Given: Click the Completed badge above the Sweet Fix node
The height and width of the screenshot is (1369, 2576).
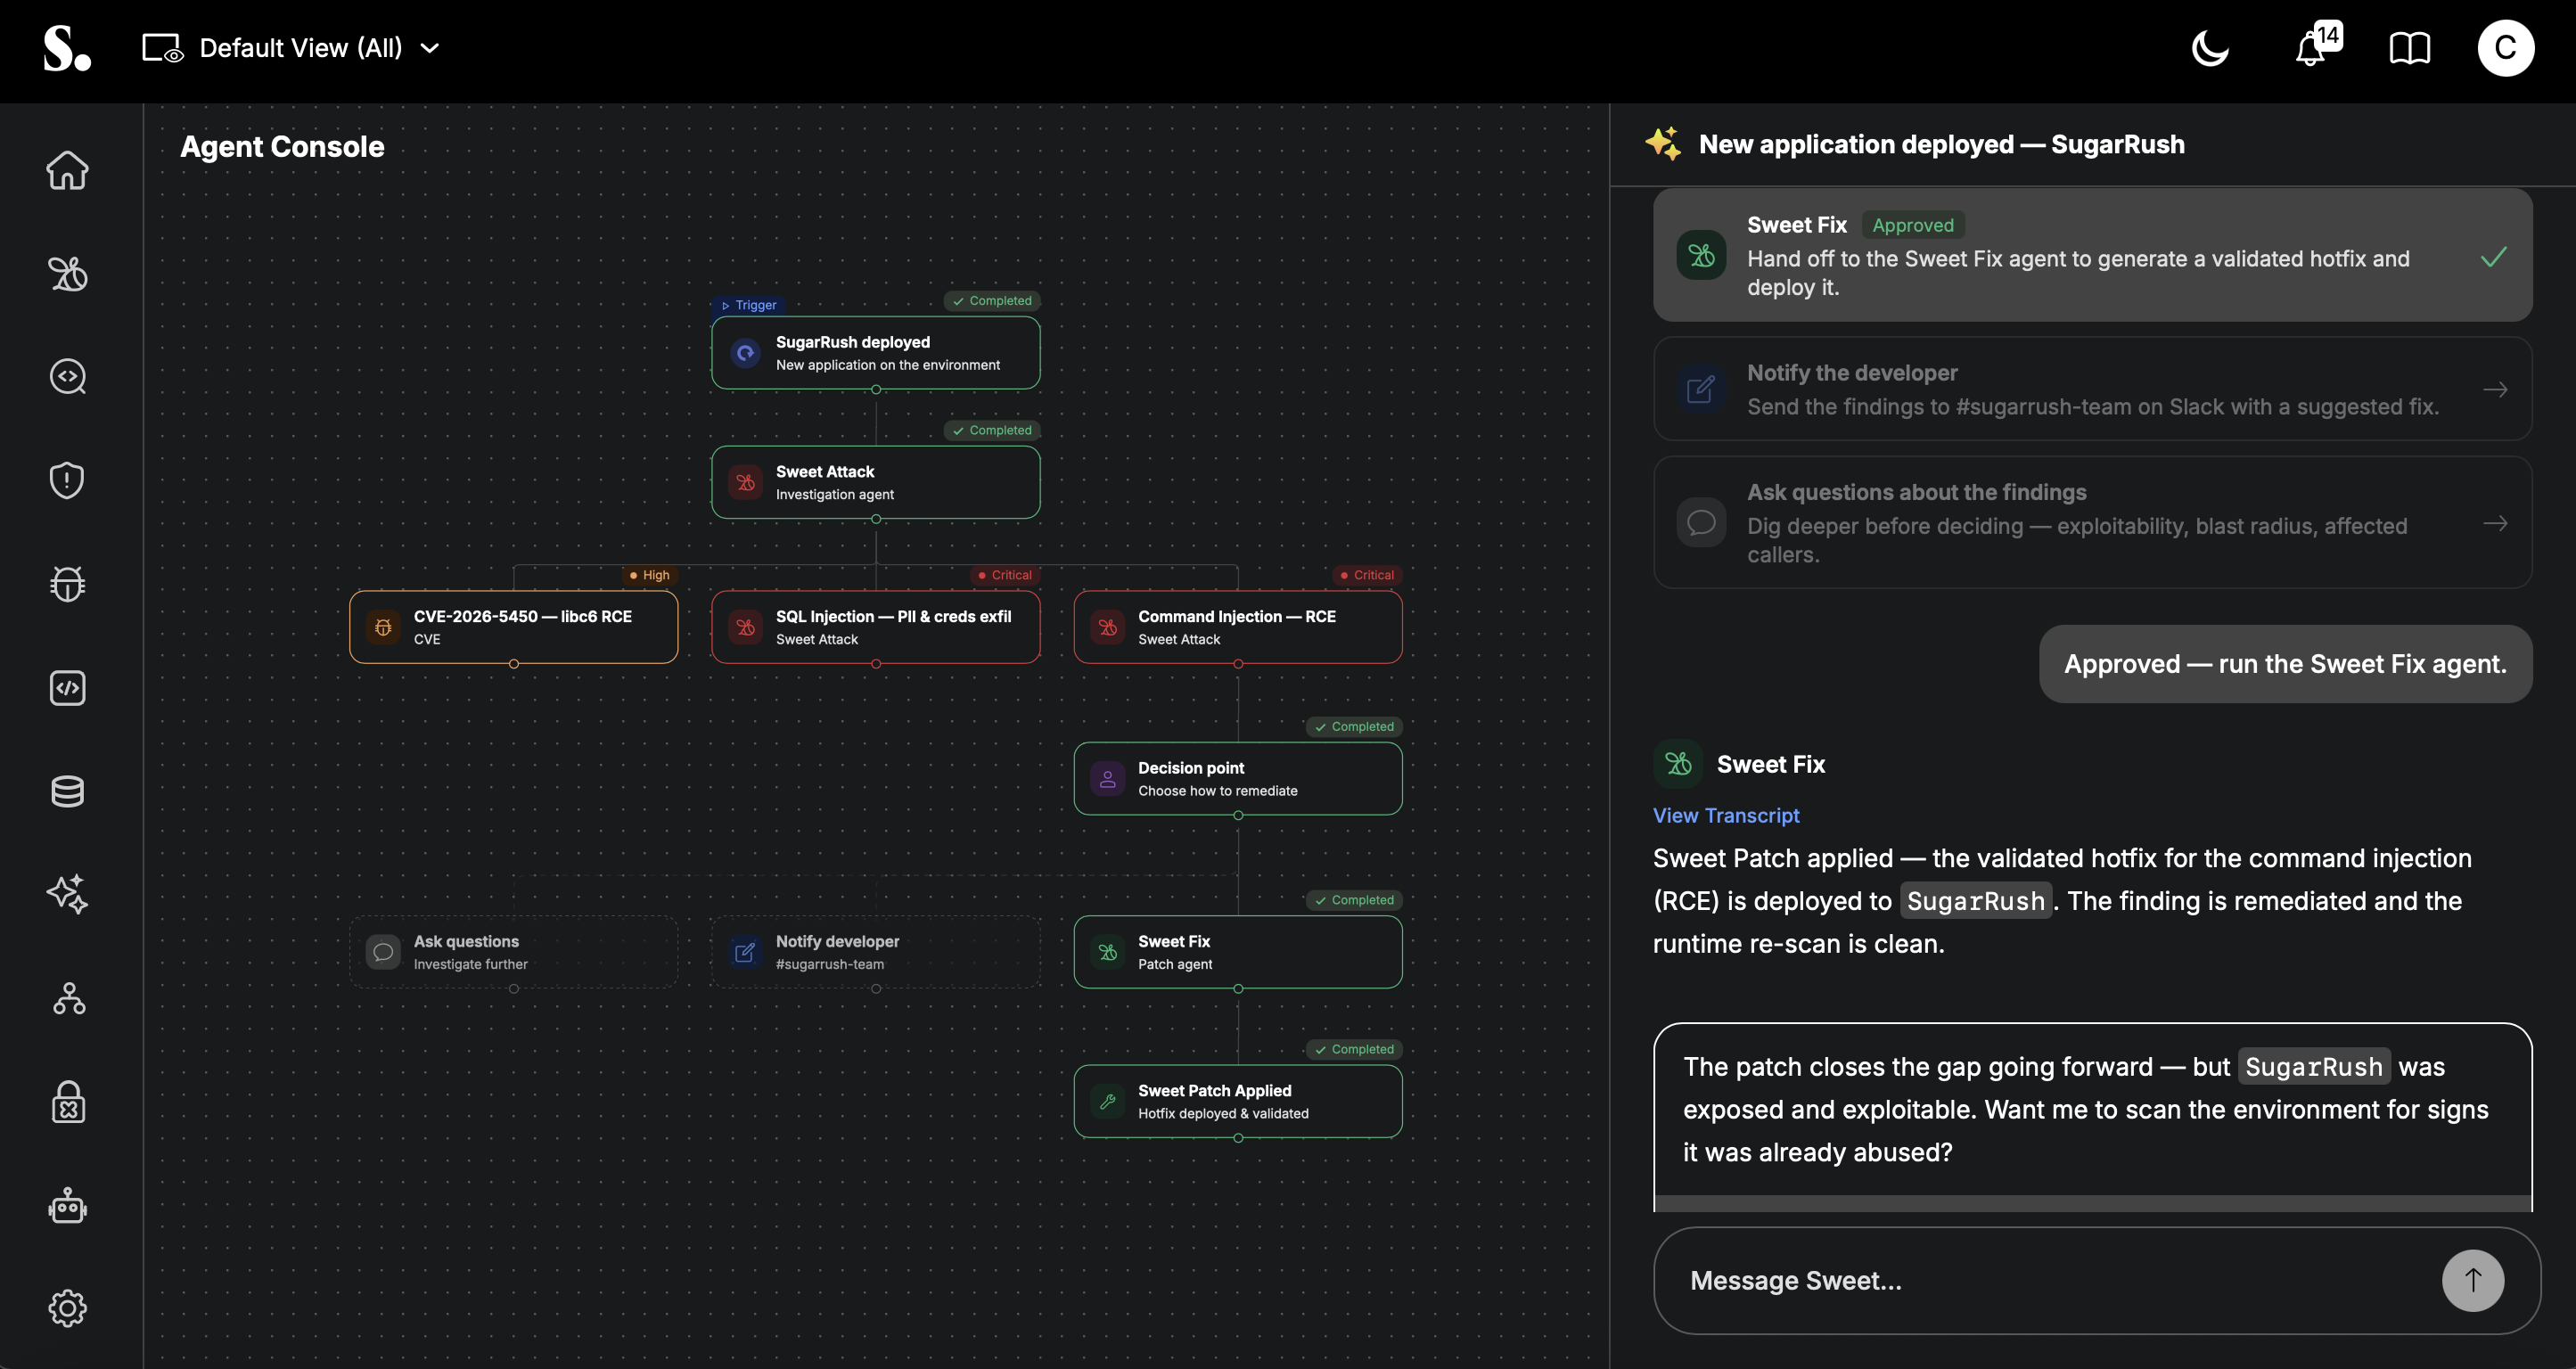Looking at the screenshot, I should click(1354, 900).
